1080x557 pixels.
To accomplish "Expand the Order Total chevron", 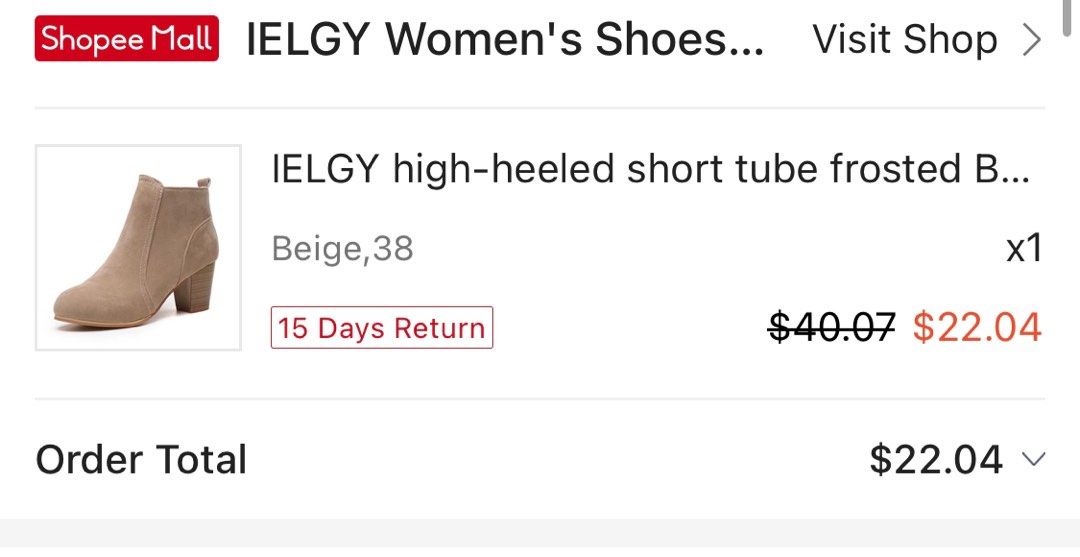I will tap(1033, 459).
